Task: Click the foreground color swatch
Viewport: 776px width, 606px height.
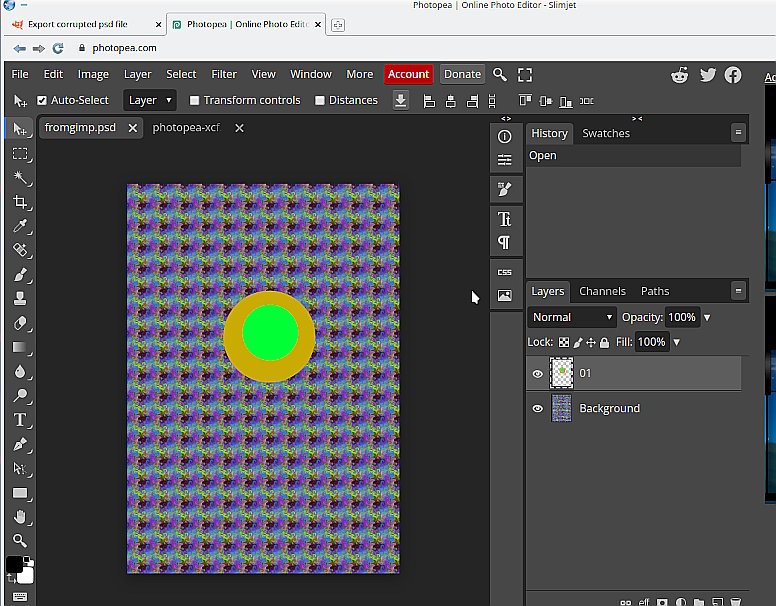Action: [14, 565]
